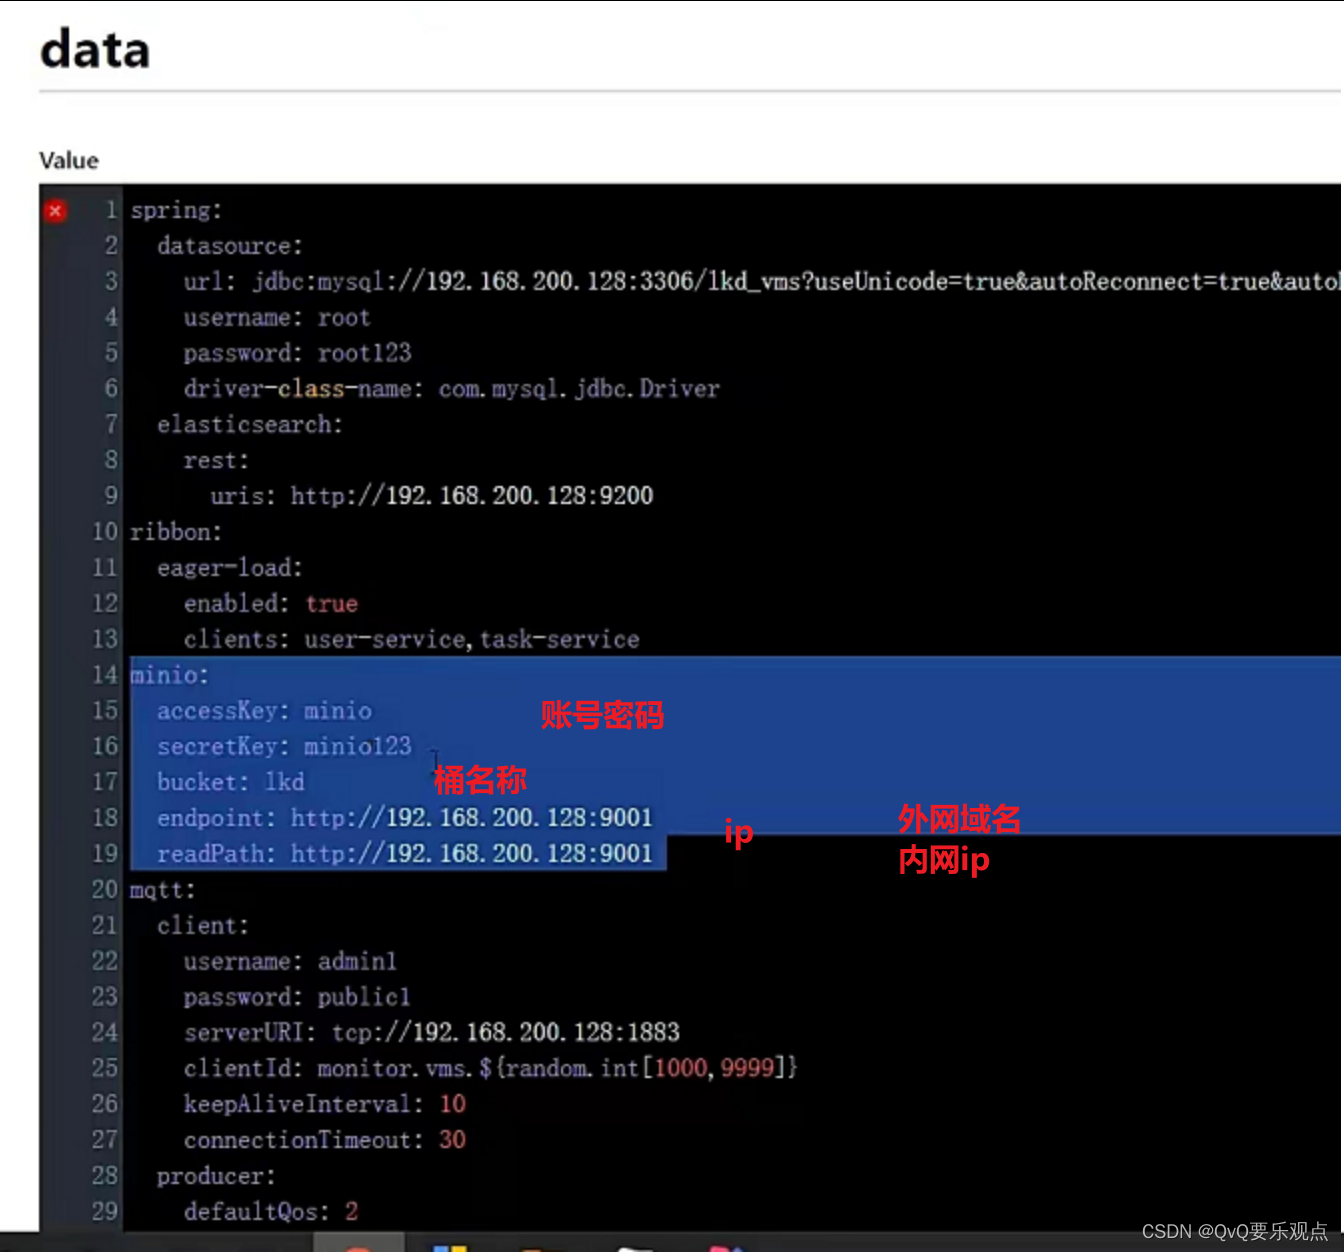The height and width of the screenshot is (1252, 1344).
Task: Click the uris http://192.168.200.128:9200 line
Action: click(431, 496)
